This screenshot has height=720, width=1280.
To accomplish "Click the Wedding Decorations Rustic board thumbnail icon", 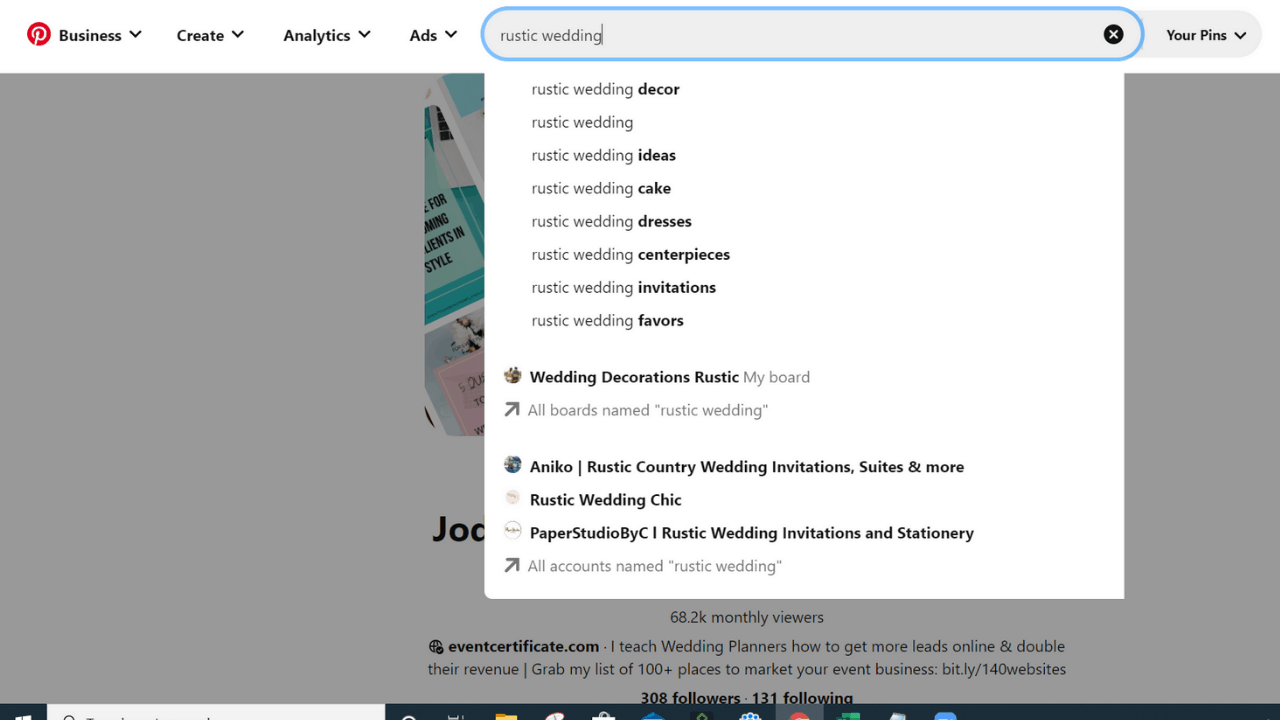I will (x=513, y=376).
